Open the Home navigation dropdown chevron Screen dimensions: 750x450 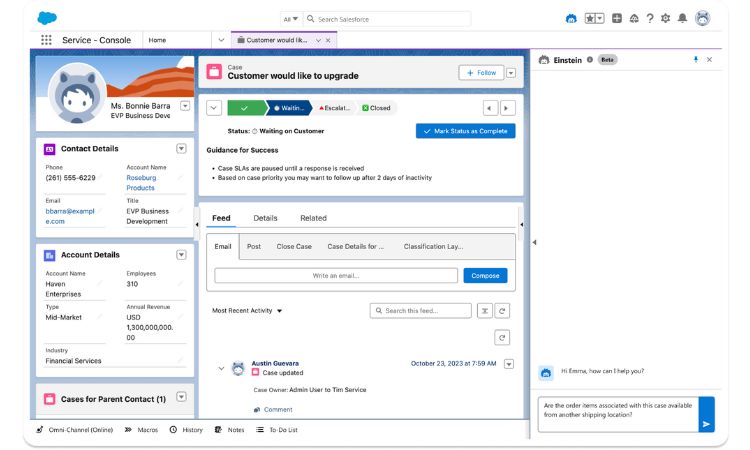click(221, 40)
